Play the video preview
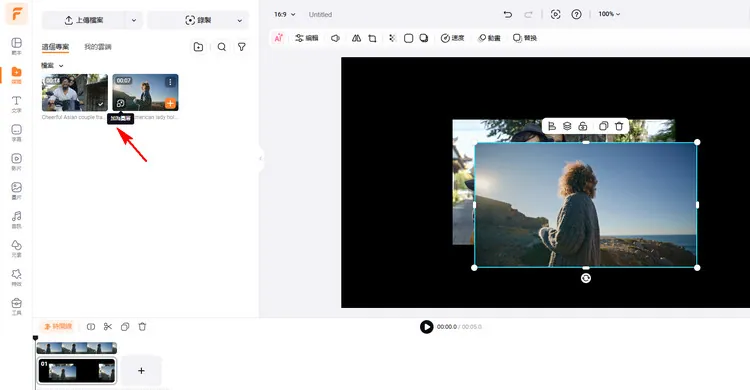 click(x=427, y=327)
